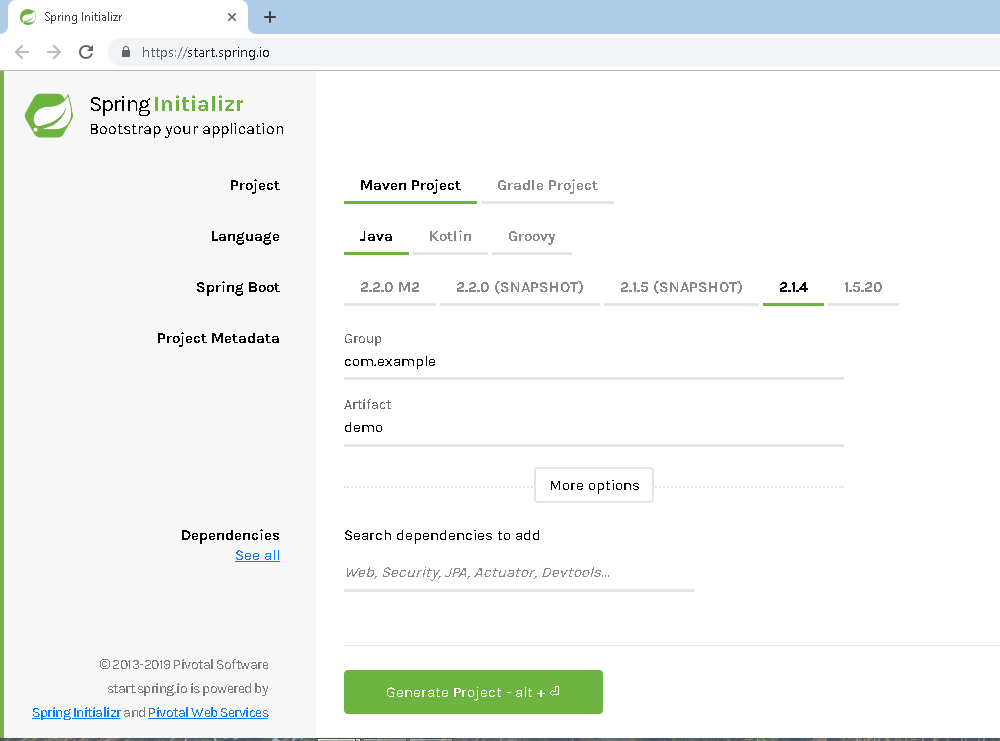Image resolution: width=1000 pixels, height=741 pixels.
Task: Click the browser forward arrow icon
Action: [x=53, y=51]
